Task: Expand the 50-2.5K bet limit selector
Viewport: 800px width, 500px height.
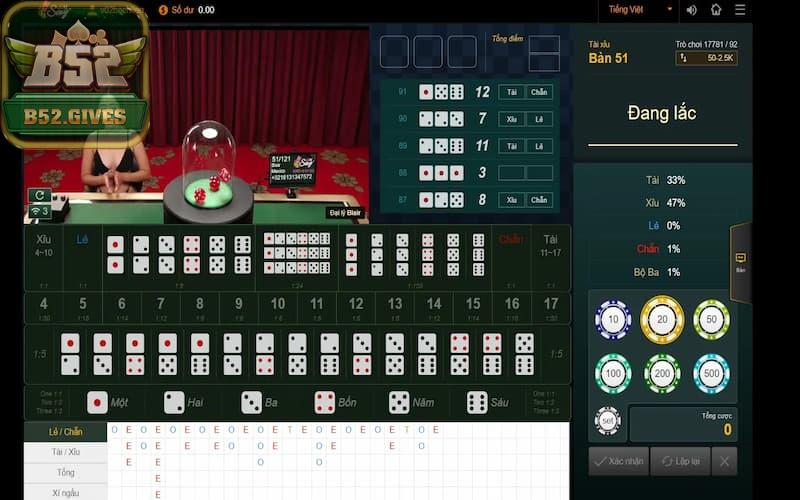Action: (x=707, y=59)
